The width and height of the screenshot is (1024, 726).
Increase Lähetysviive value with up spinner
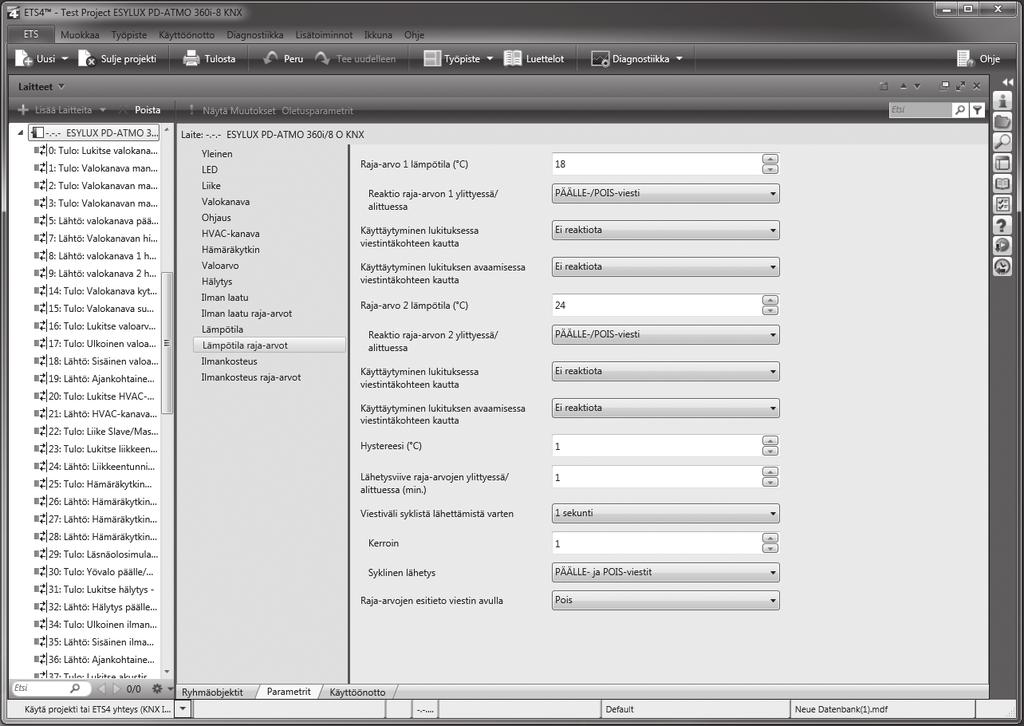(x=770, y=472)
